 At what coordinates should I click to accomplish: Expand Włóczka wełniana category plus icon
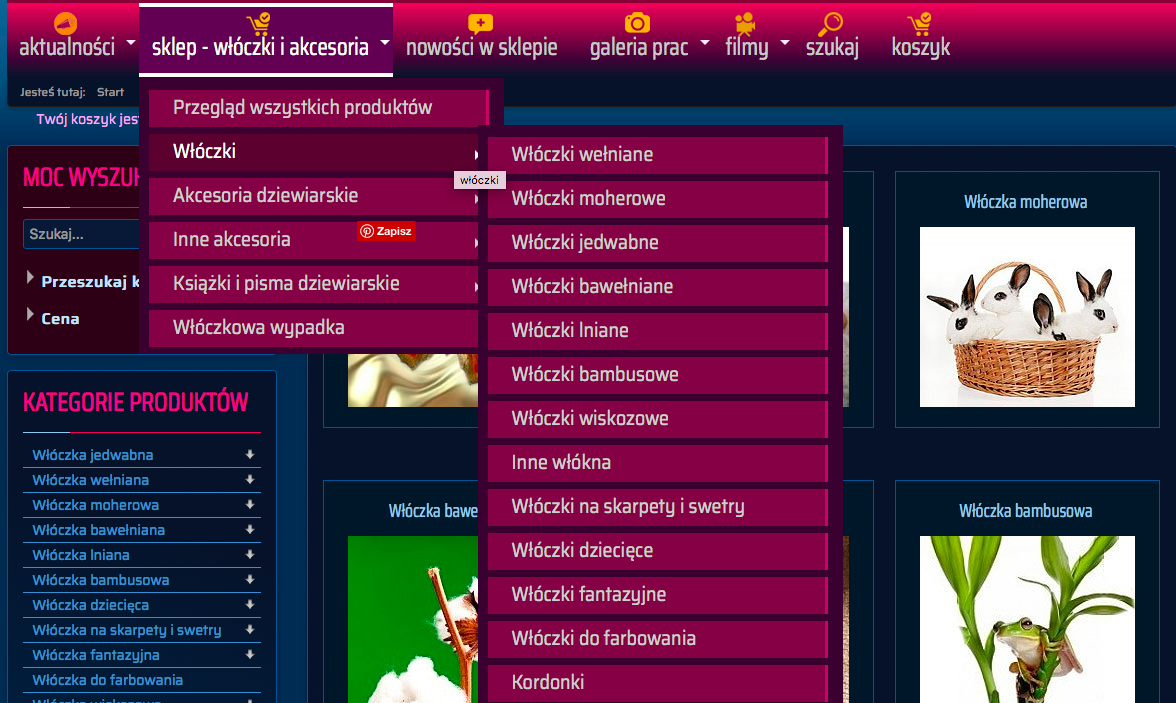250,479
